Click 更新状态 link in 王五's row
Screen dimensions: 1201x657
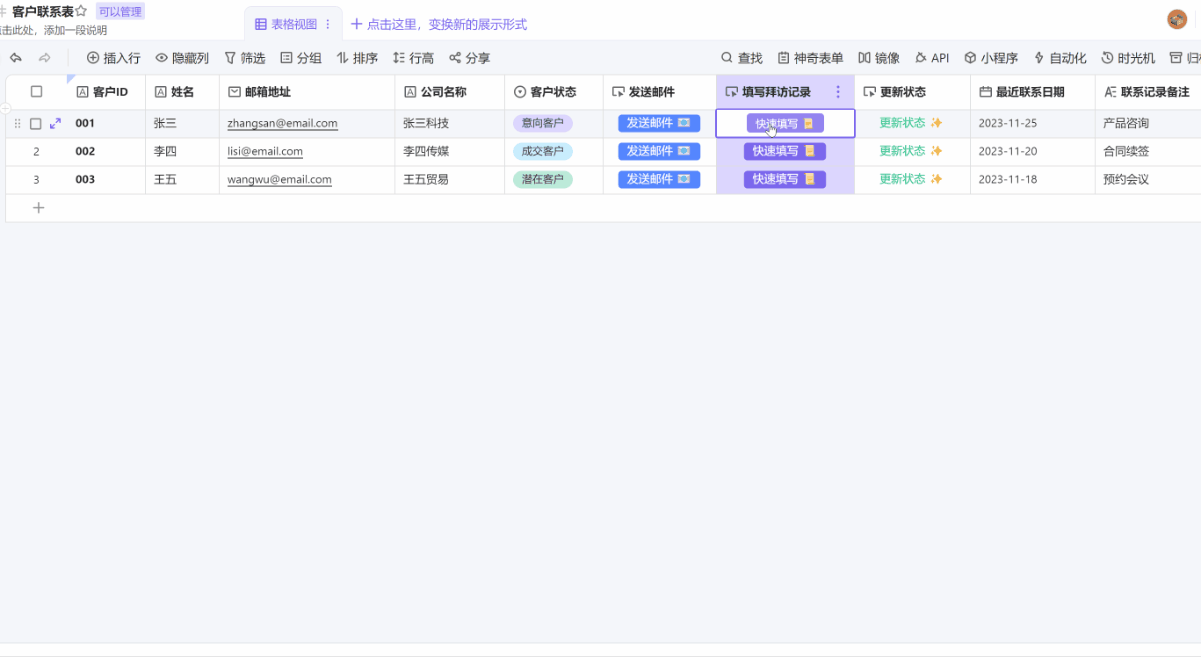tap(903, 179)
